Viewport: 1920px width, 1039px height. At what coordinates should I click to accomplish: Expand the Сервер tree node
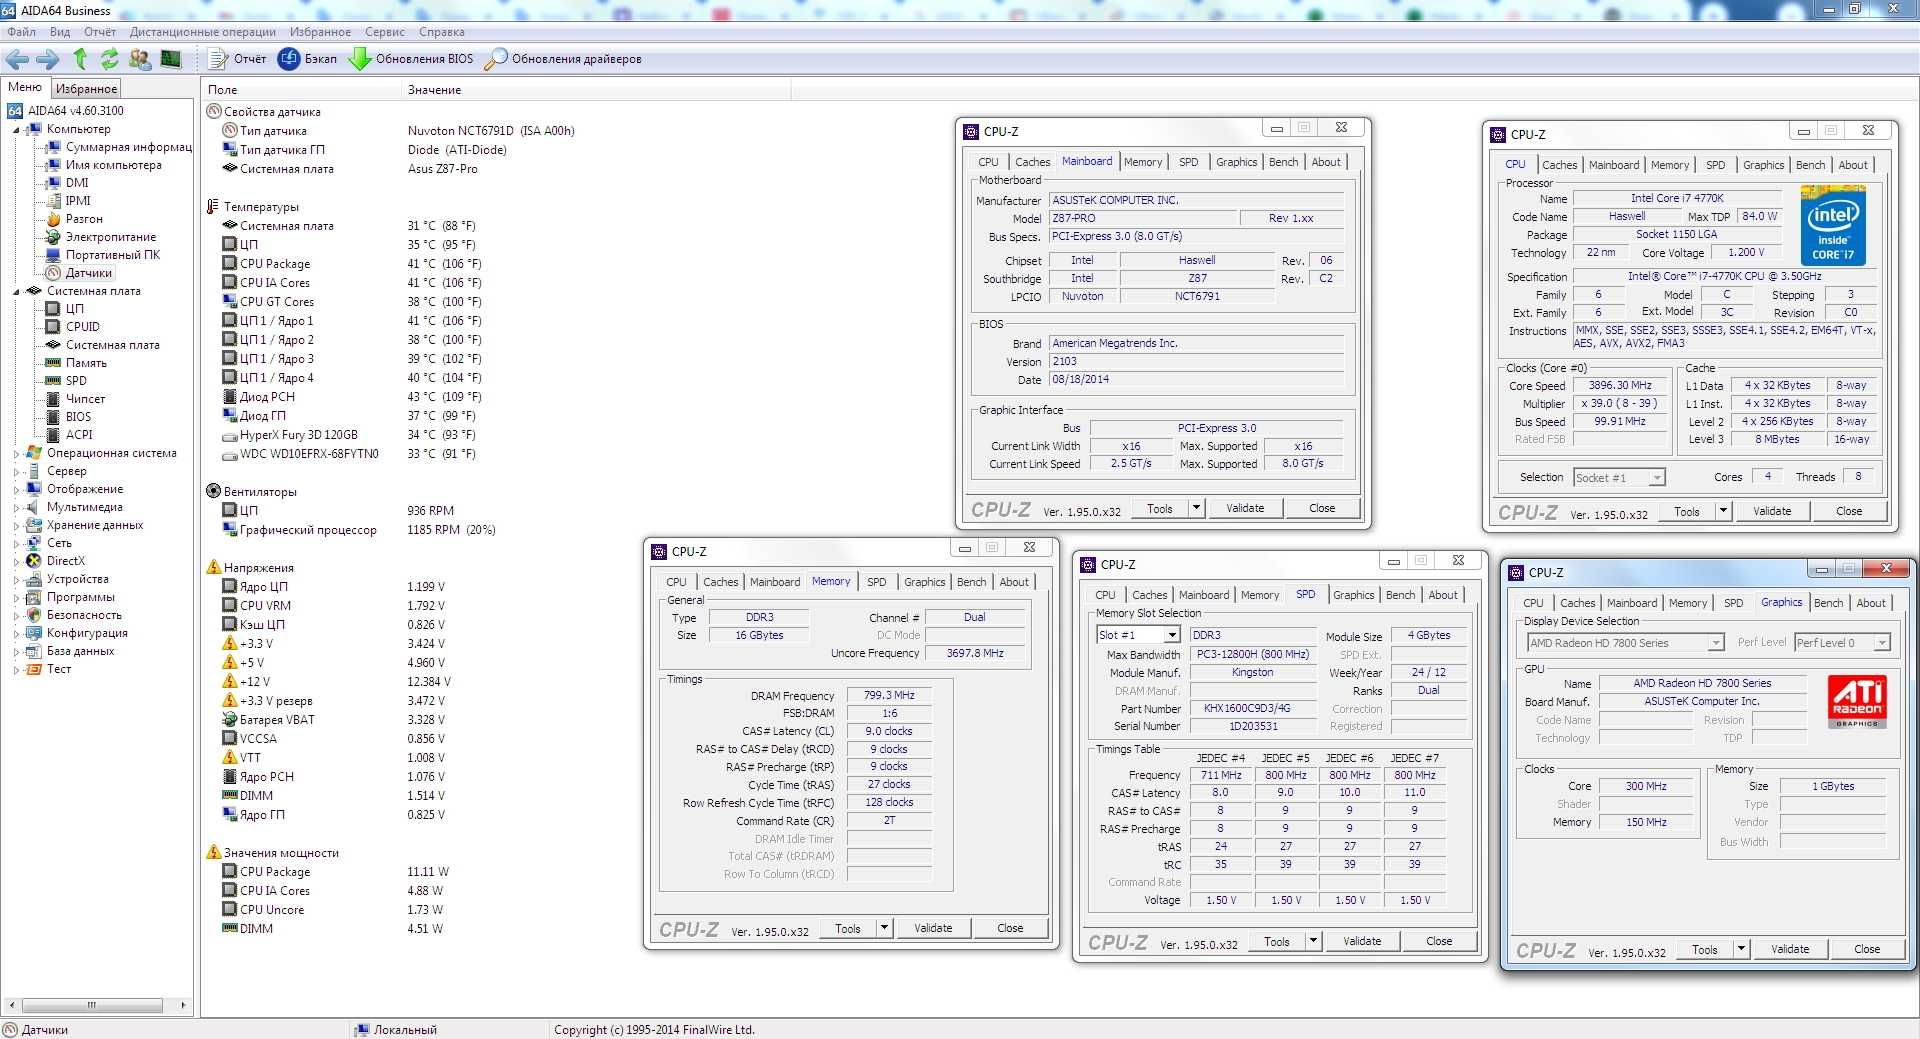16,472
